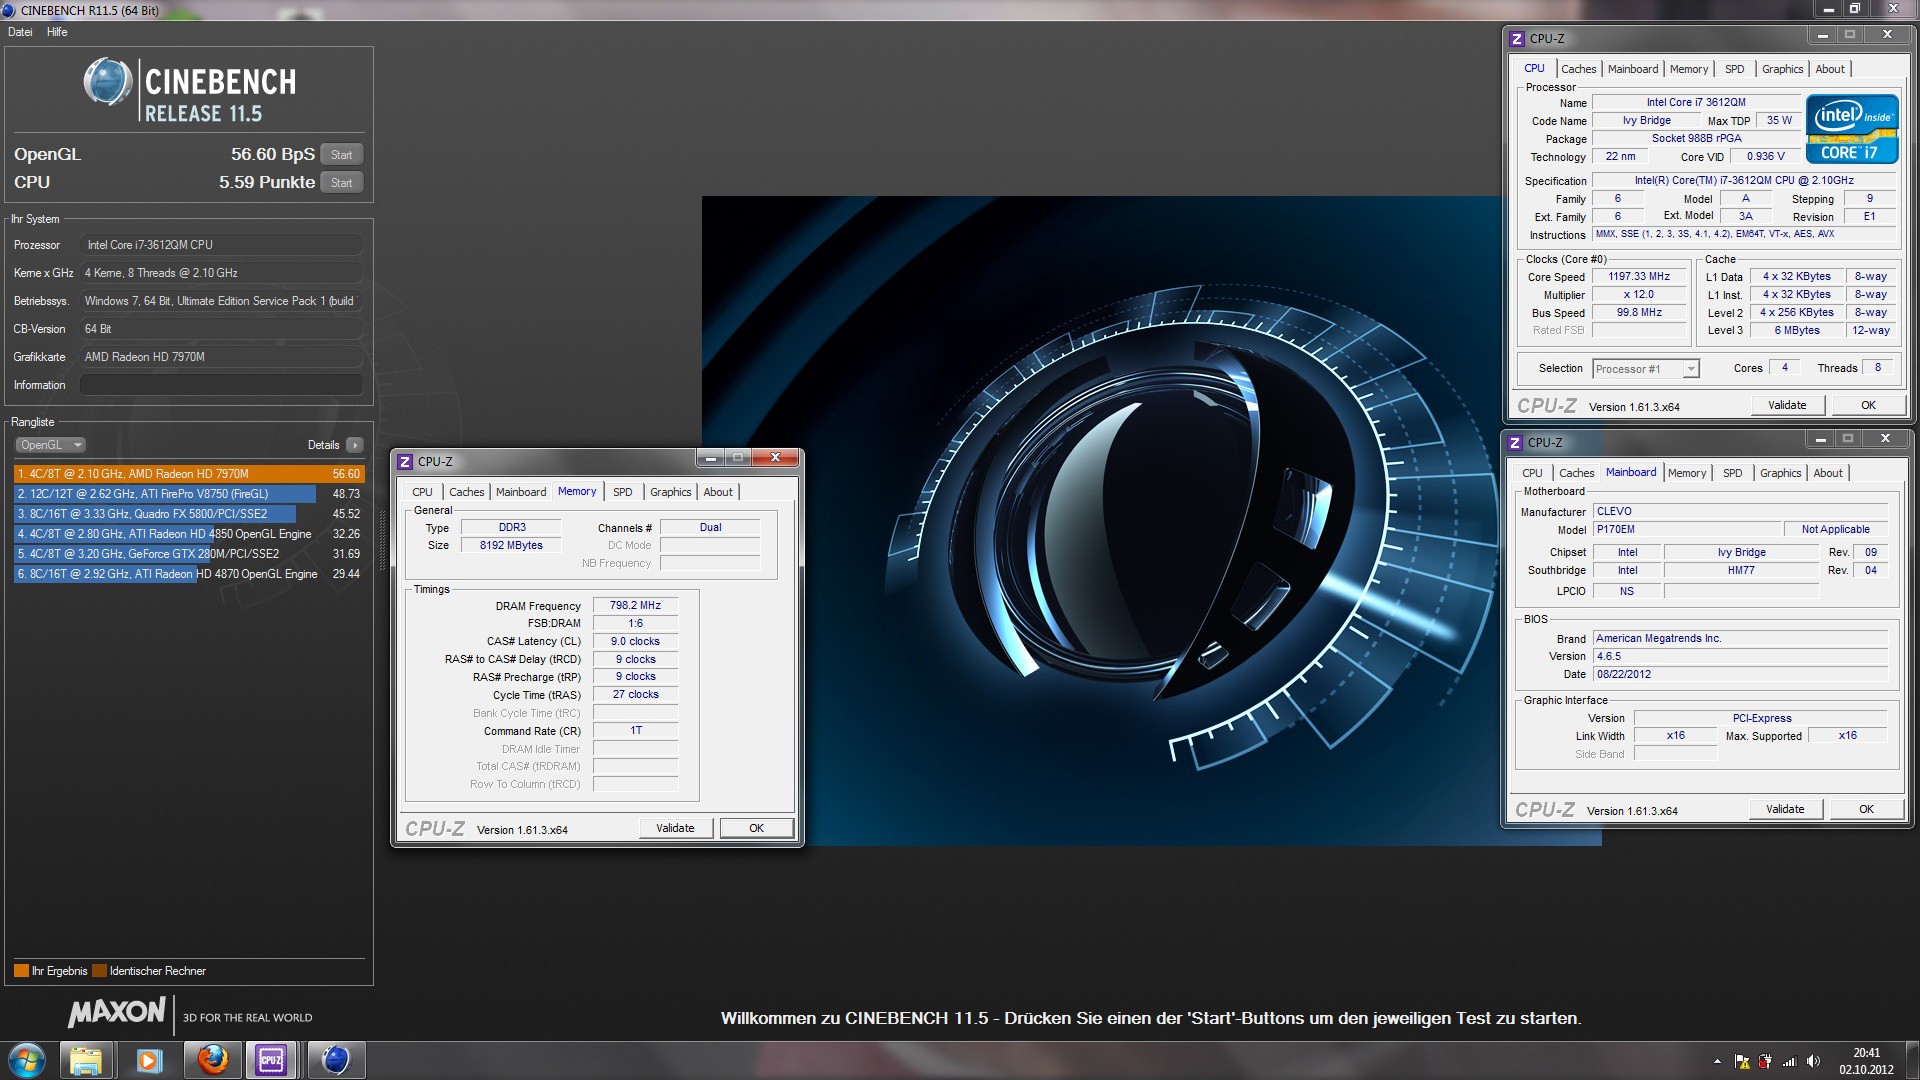Click the Information input field
Image resolution: width=1920 pixels, height=1080 pixels.
click(x=221, y=385)
